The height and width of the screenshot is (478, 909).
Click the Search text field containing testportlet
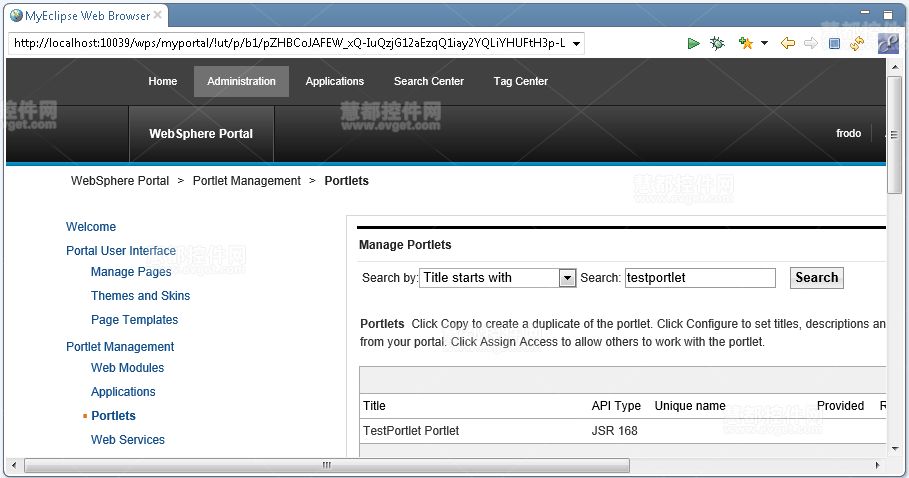[x=700, y=278]
